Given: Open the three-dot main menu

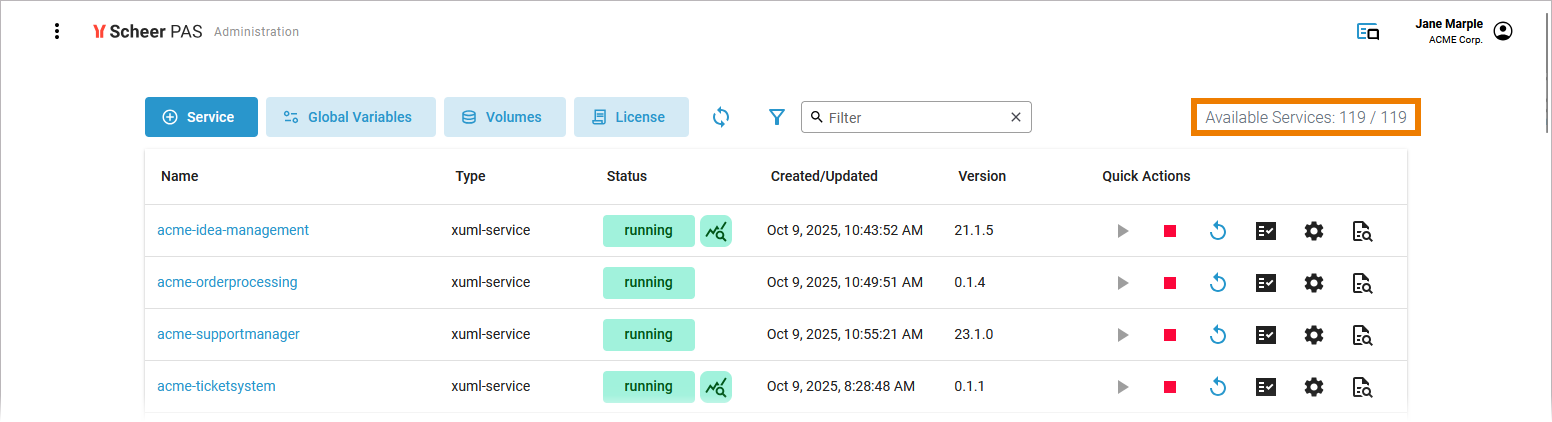Looking at the screenshot, I should [x=57, y=31].
